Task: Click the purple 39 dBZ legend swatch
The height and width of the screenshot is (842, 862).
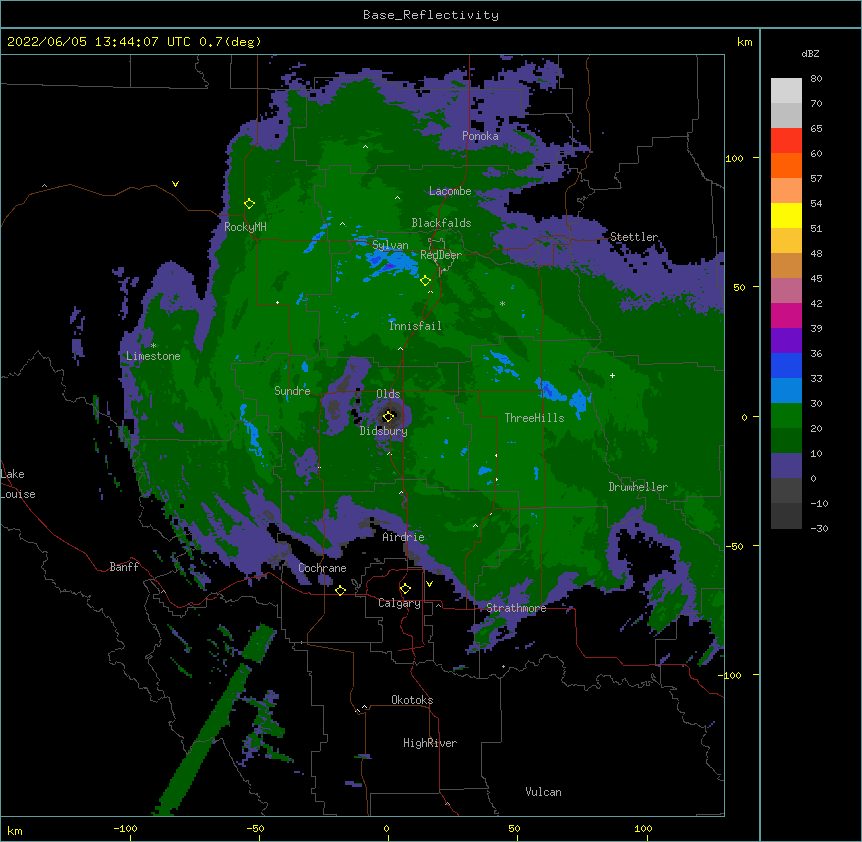Action: (x=786, y=340)
